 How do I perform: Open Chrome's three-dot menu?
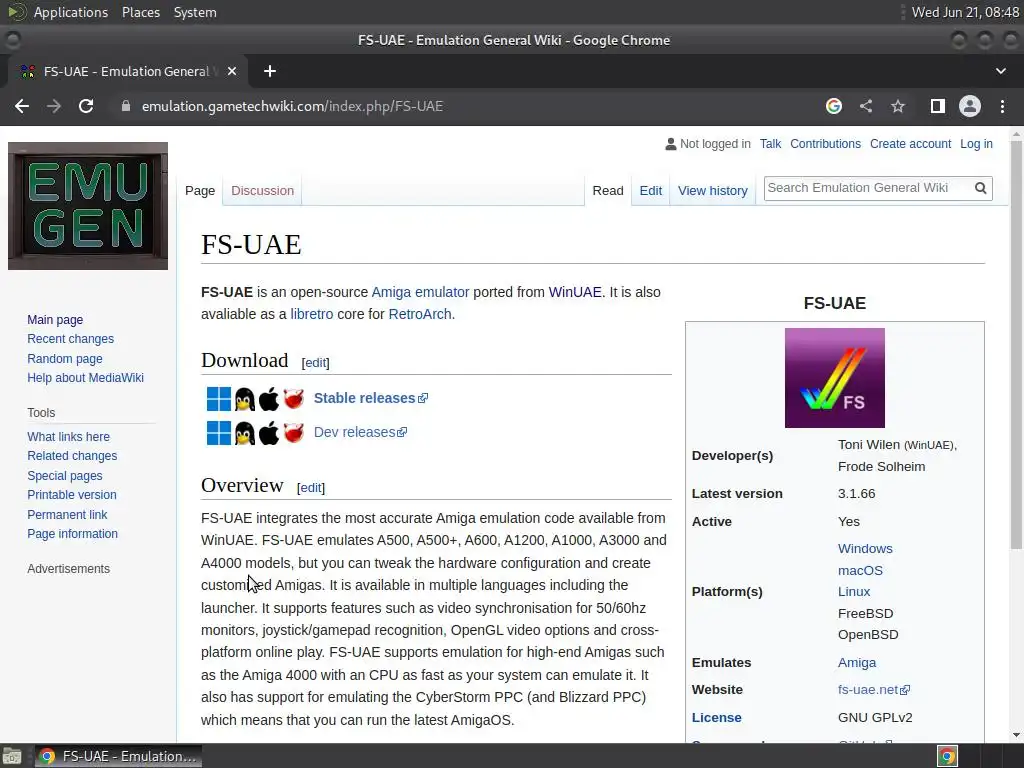point(1002,106)
